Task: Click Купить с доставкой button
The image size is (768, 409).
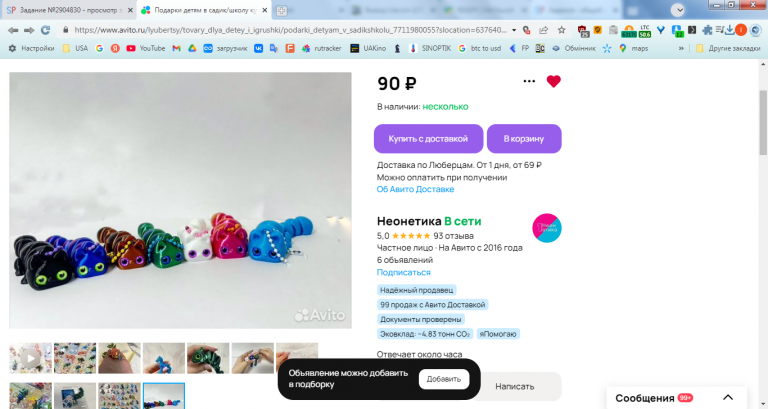Action: point(429,139)
